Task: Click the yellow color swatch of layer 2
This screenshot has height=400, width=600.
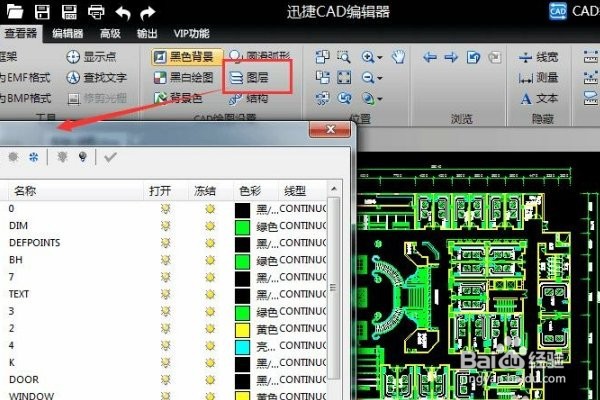Action: (242, 330)
